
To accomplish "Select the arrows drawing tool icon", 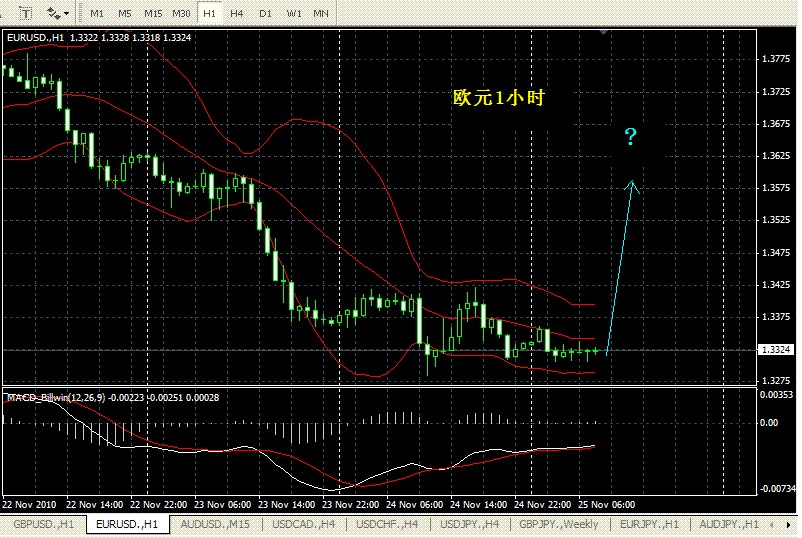I will tap(53, 13).
